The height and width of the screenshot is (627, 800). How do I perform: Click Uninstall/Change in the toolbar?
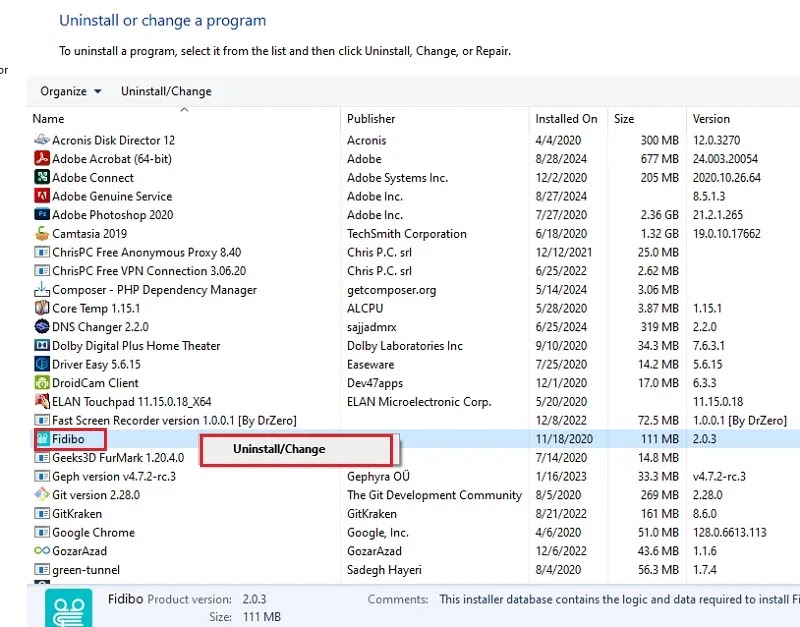pyautogui.click(x=166, y=91)
